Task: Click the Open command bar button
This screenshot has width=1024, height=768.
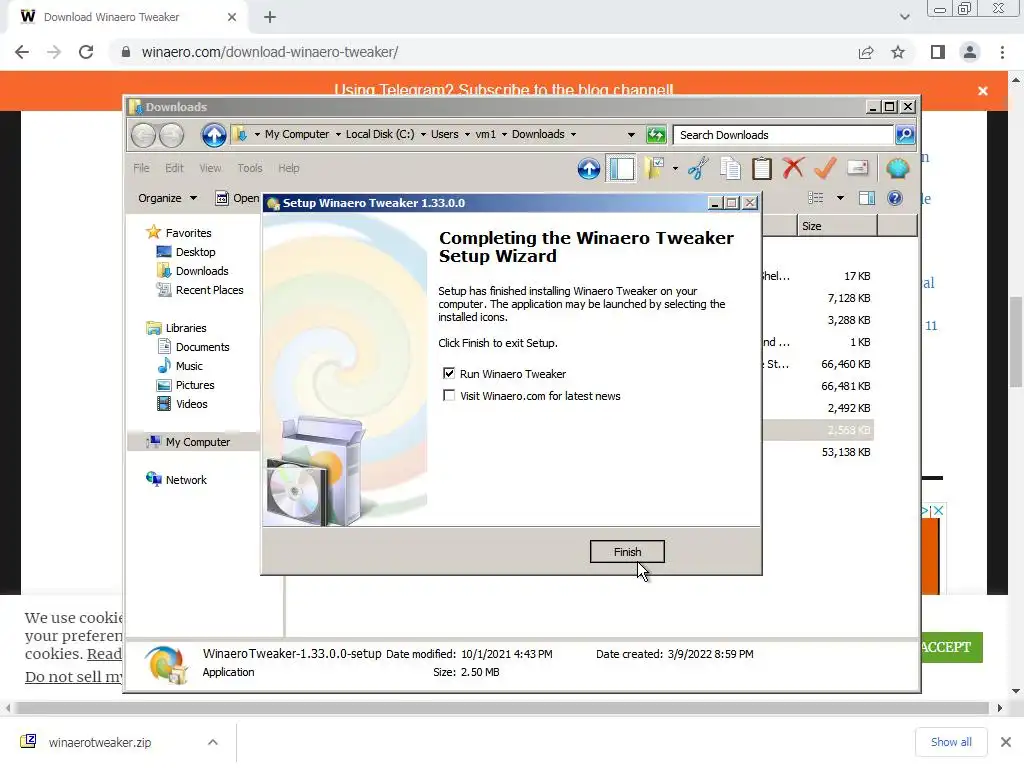Action: (238, 198)
